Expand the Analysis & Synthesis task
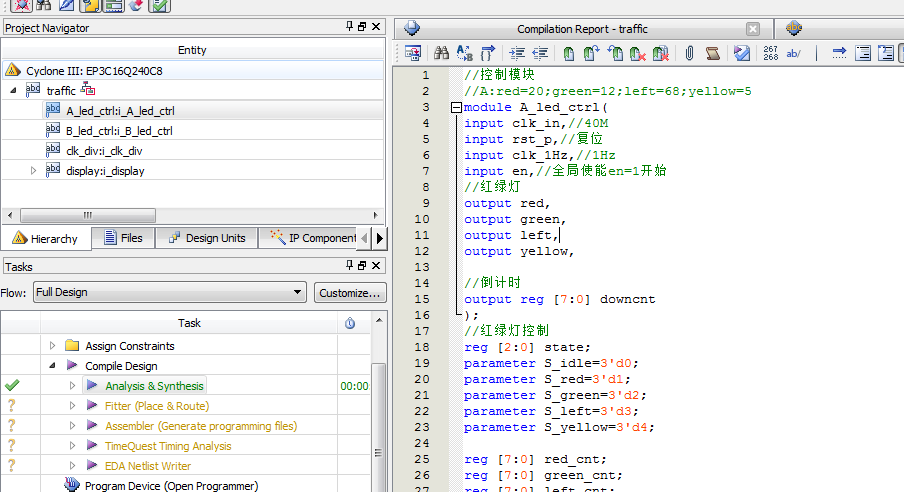904x492 pixels. click(x=73, y=386)
